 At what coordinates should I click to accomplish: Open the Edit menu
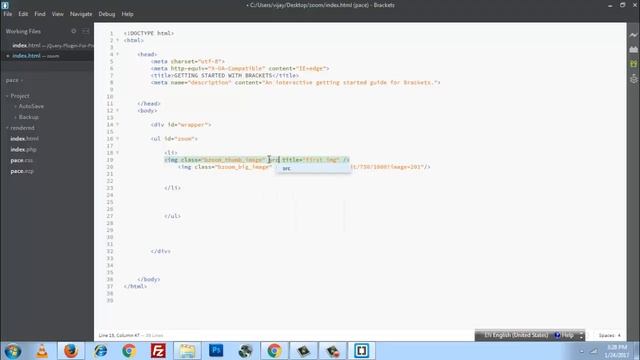(x=23, y=14)
